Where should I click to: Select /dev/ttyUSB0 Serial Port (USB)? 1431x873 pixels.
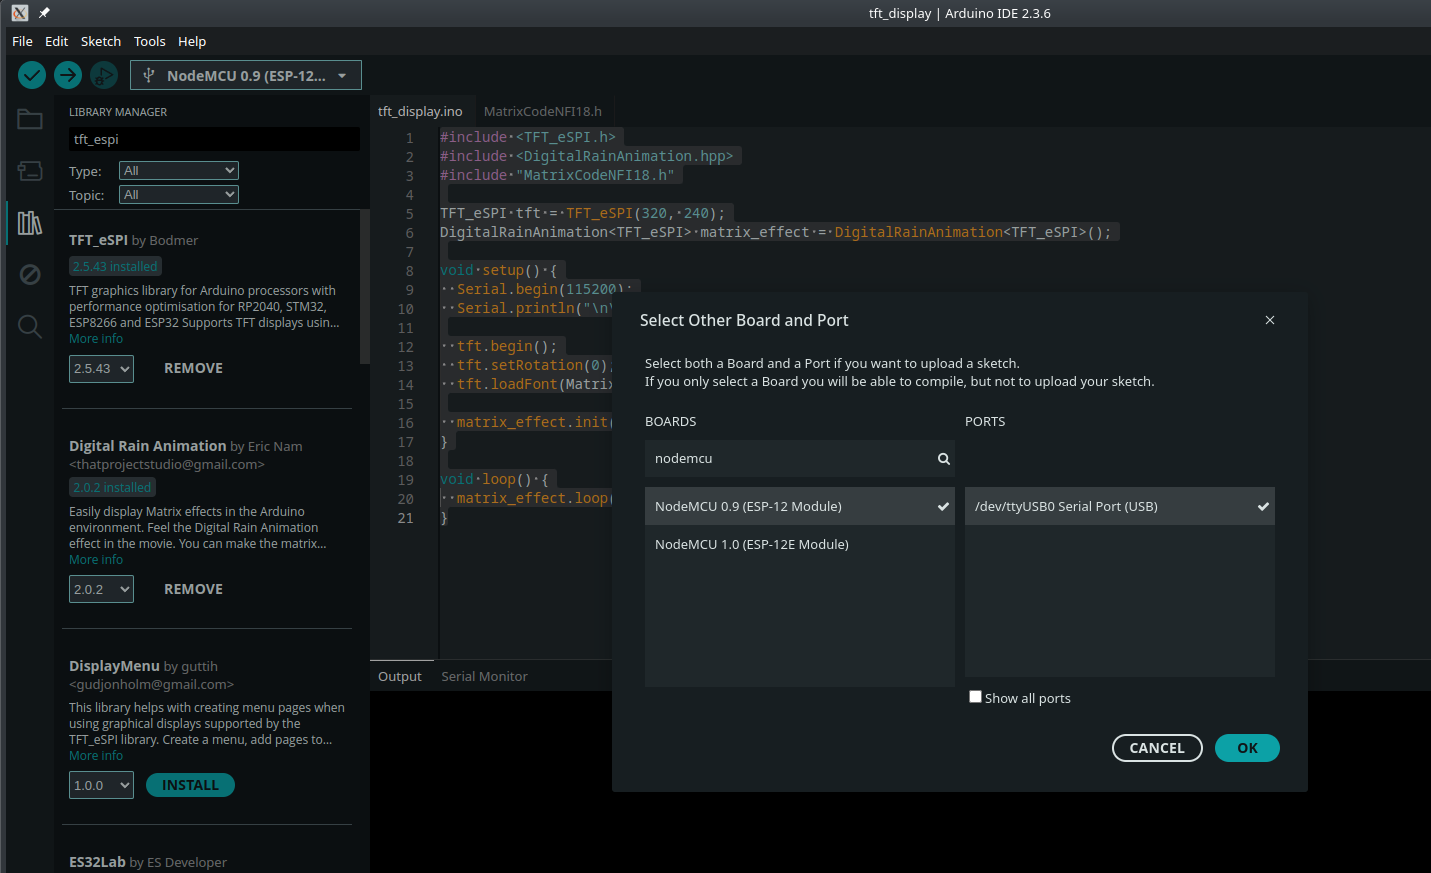[1120, 506]
